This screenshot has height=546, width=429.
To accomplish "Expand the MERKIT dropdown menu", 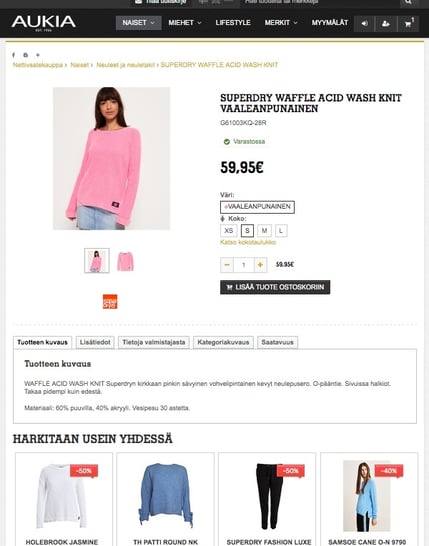I will pyautogui.click(x=281, y=23).
